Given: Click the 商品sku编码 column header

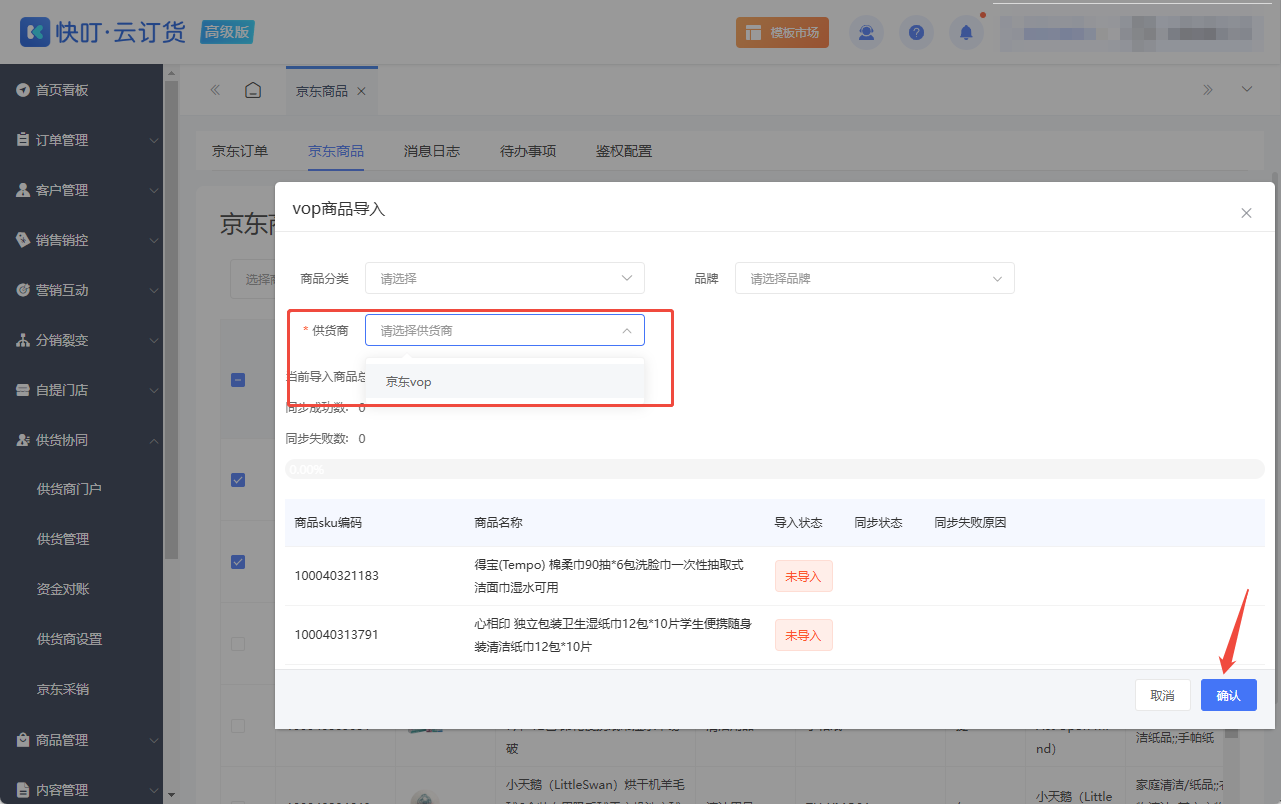Looking at the screenshot, I should [328, 523].
